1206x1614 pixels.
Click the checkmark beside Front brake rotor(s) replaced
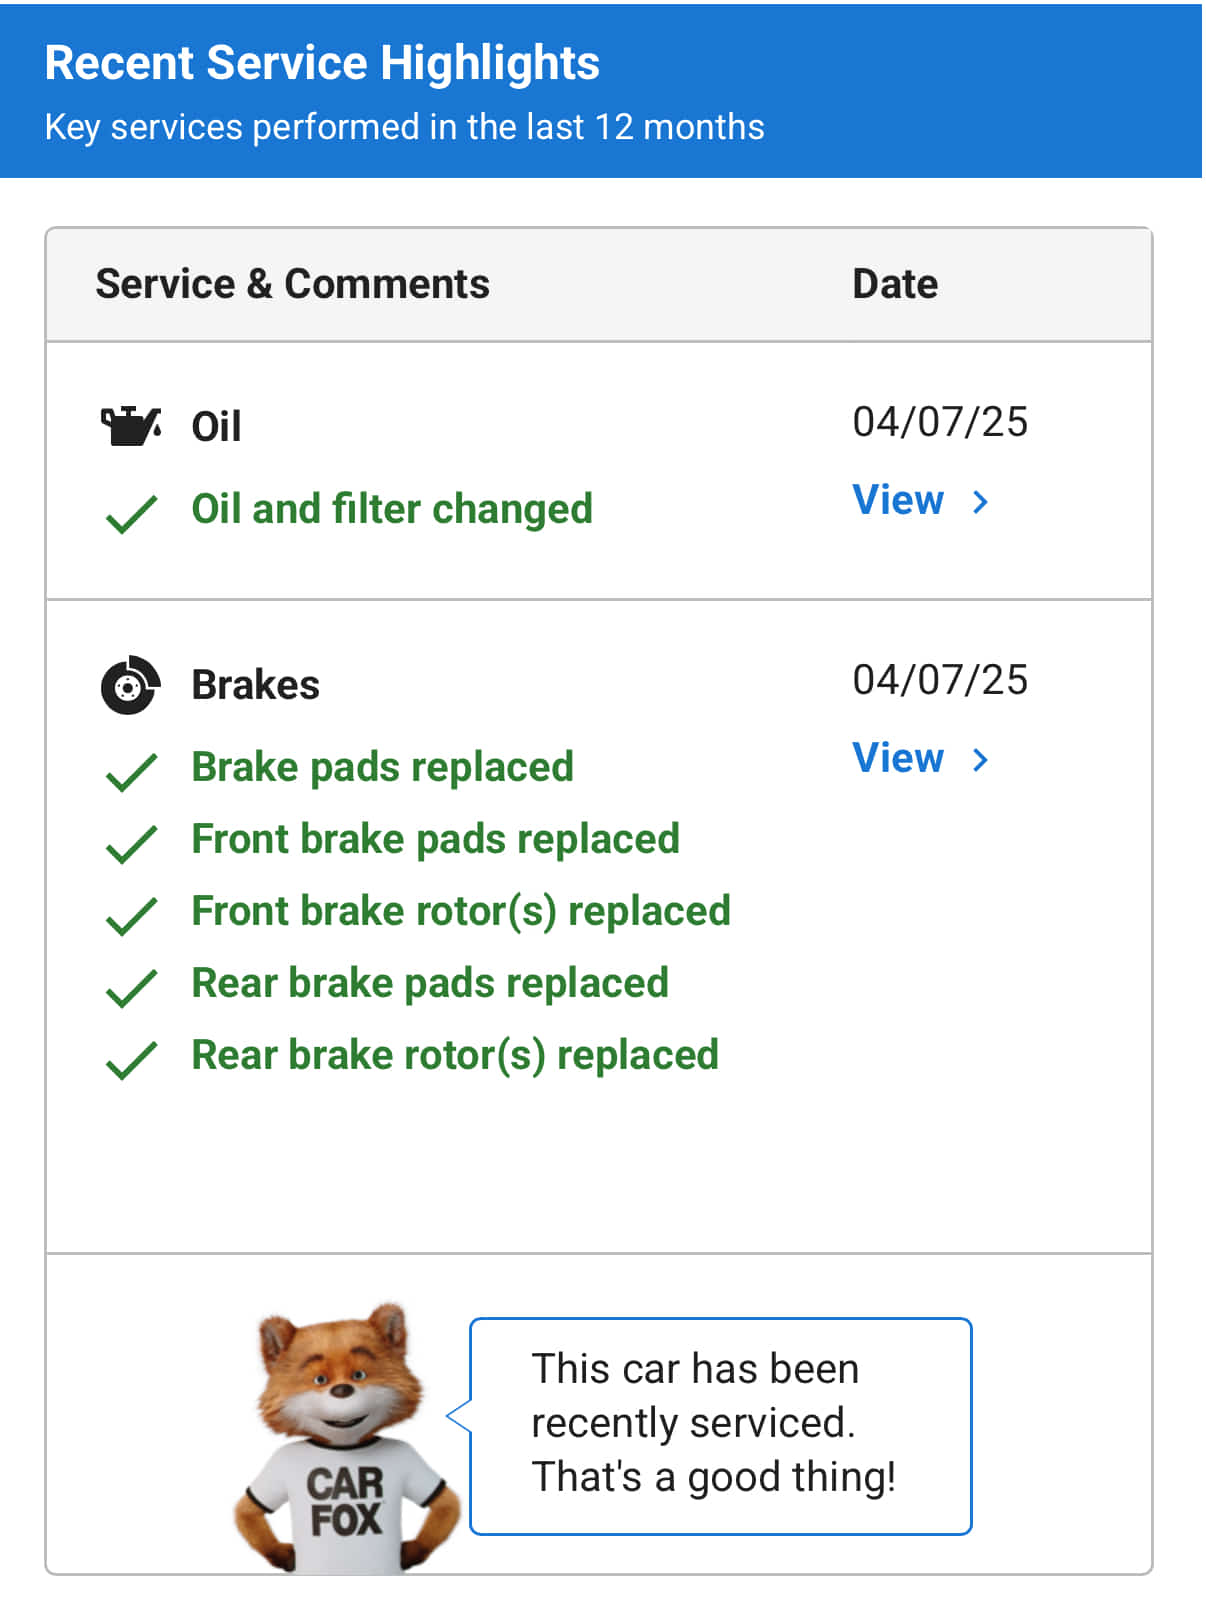(x=131, y=916)
